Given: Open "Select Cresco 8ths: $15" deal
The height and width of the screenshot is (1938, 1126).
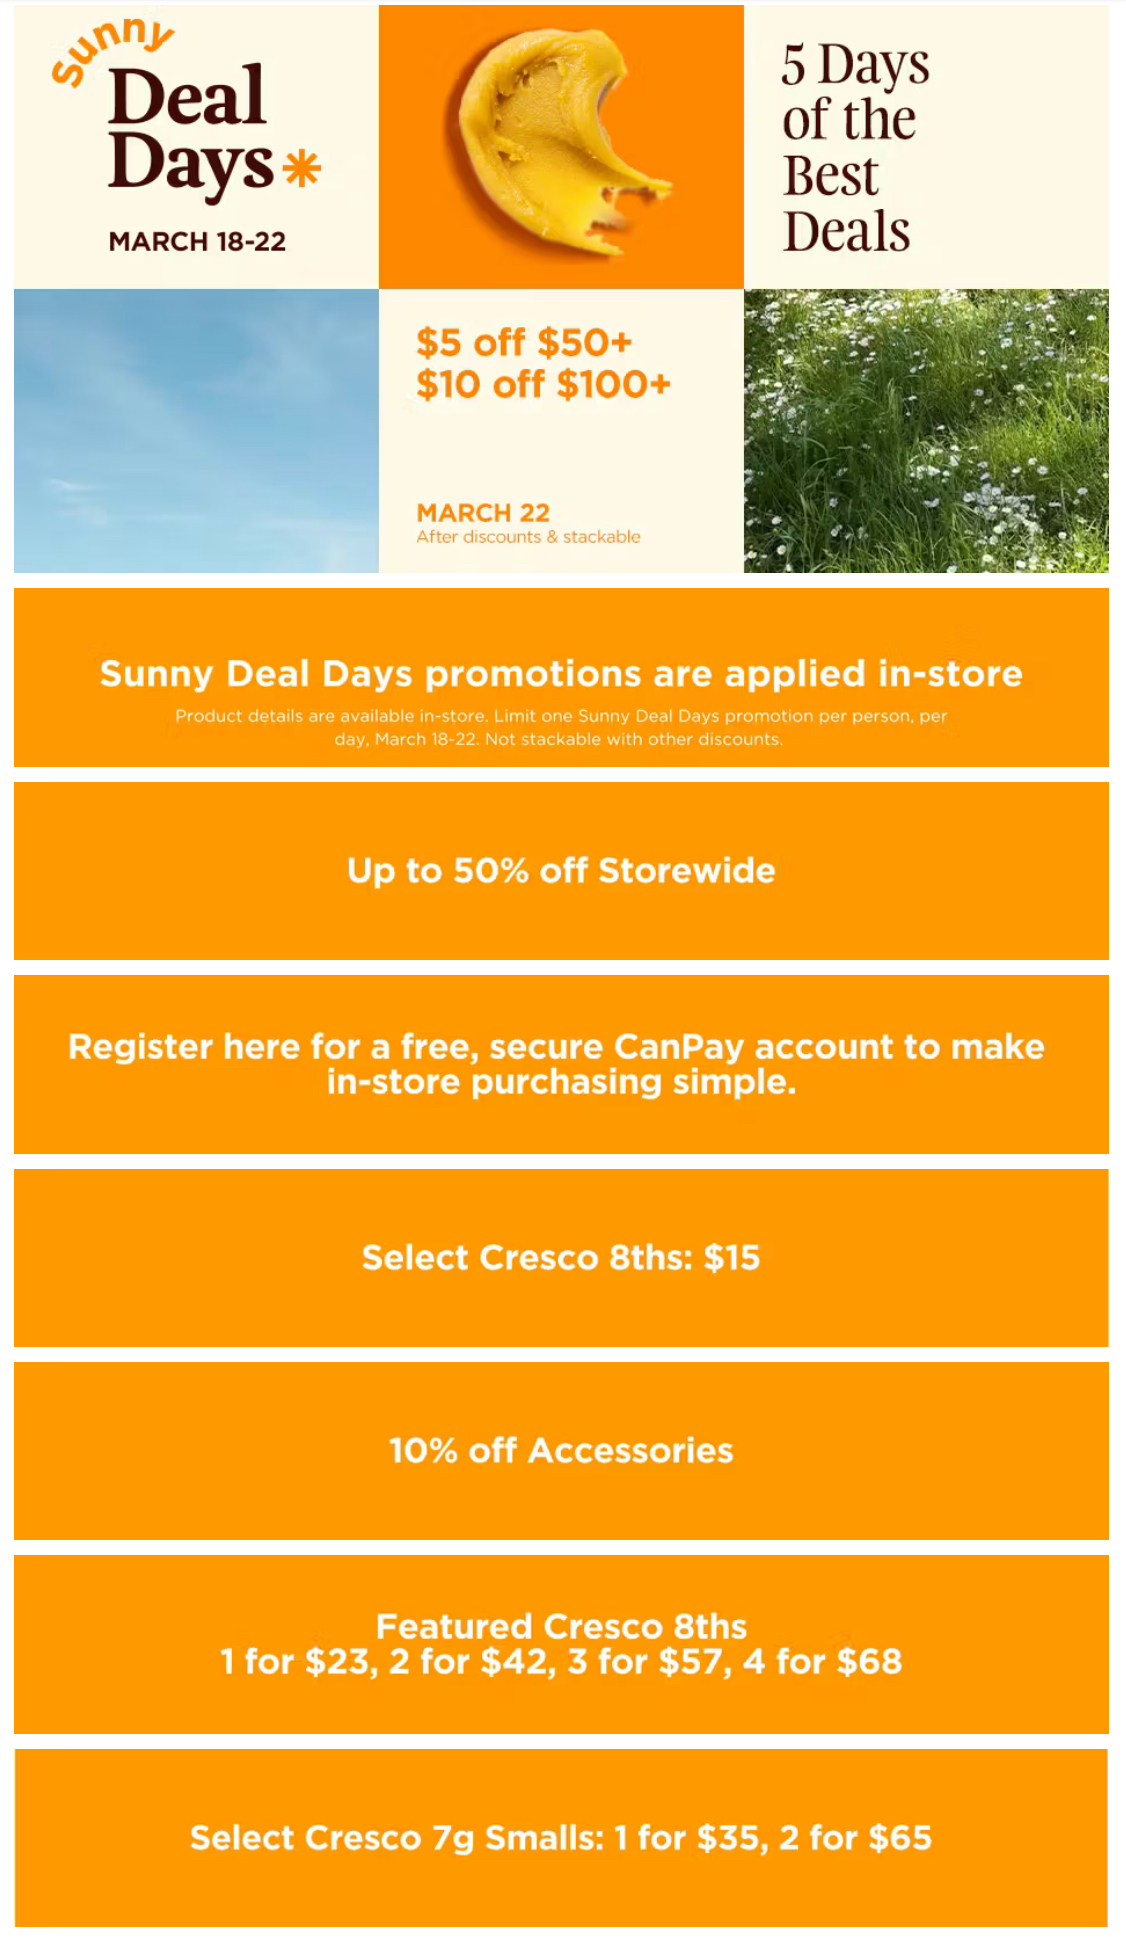Looking at the screenshot, I should pyautogui.click(x=561, y=1258).
